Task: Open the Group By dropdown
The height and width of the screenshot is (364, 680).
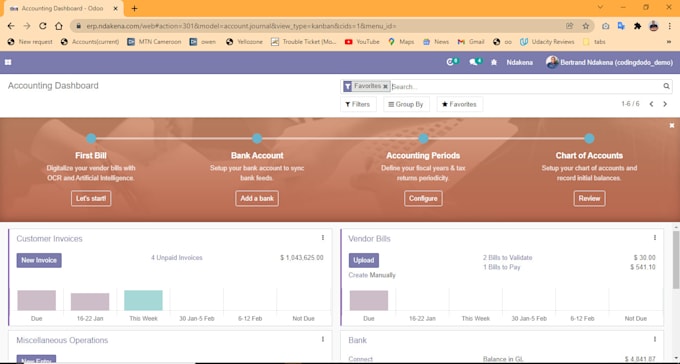Action: (x=406, y=104)
